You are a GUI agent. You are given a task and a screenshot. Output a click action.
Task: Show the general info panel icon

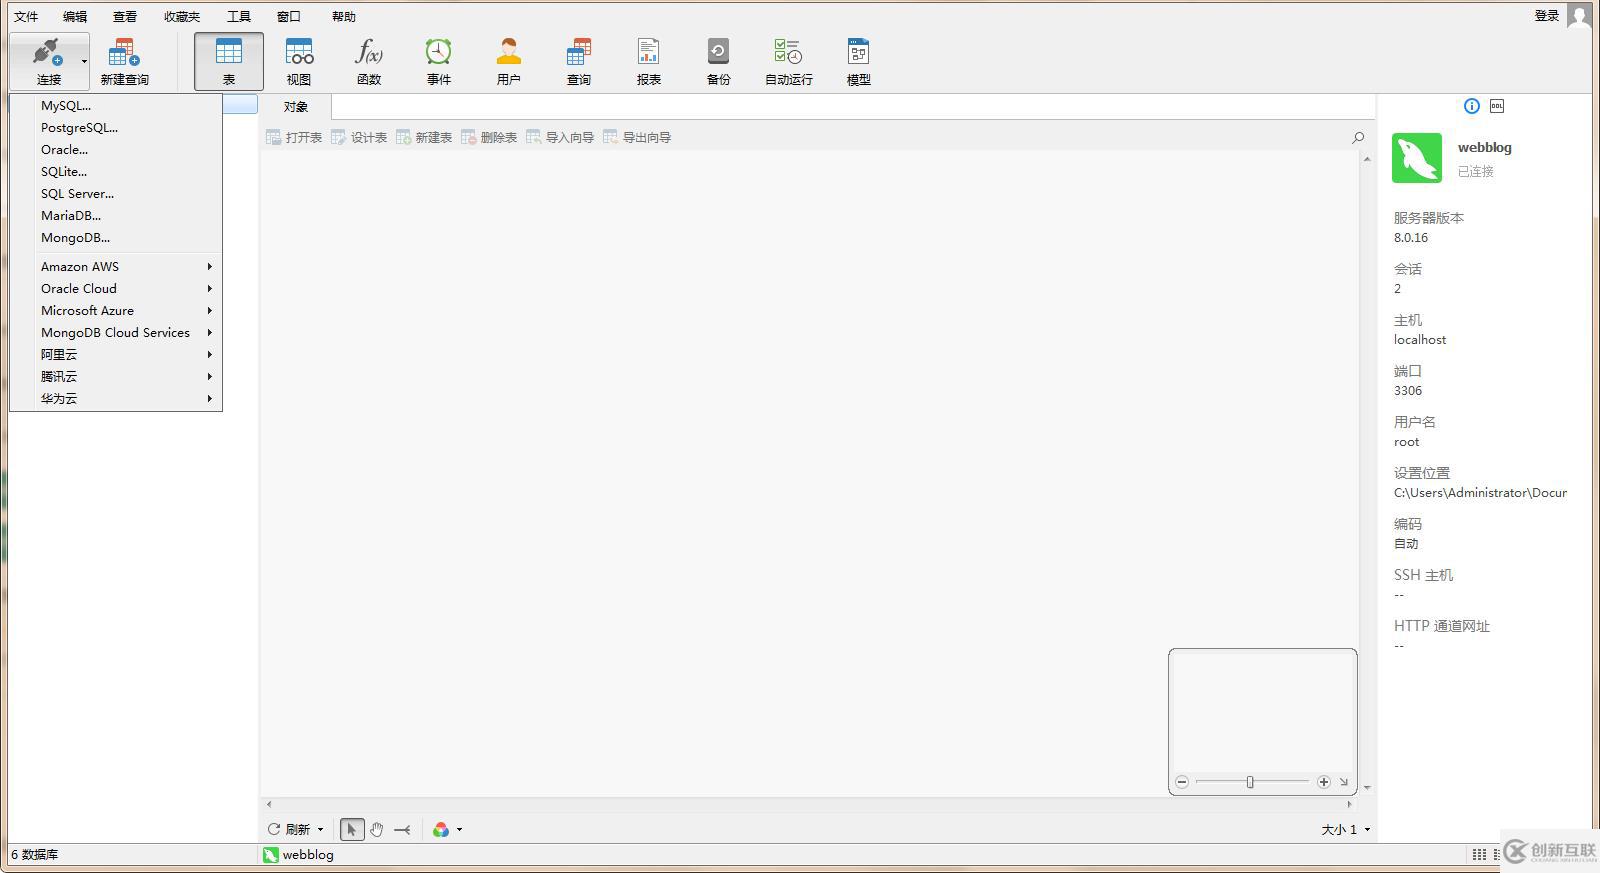tap(1472, 106)
